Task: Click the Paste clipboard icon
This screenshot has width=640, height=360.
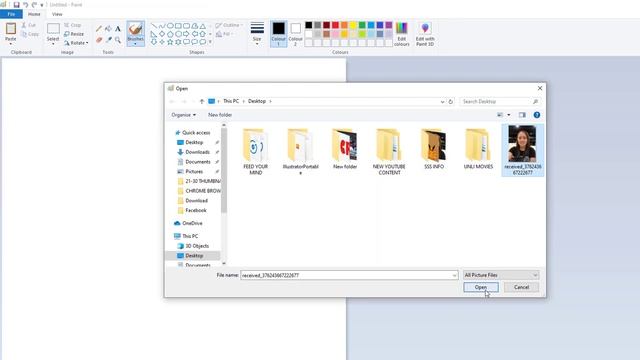Action: pyautogui.click(x=11, y=29)
